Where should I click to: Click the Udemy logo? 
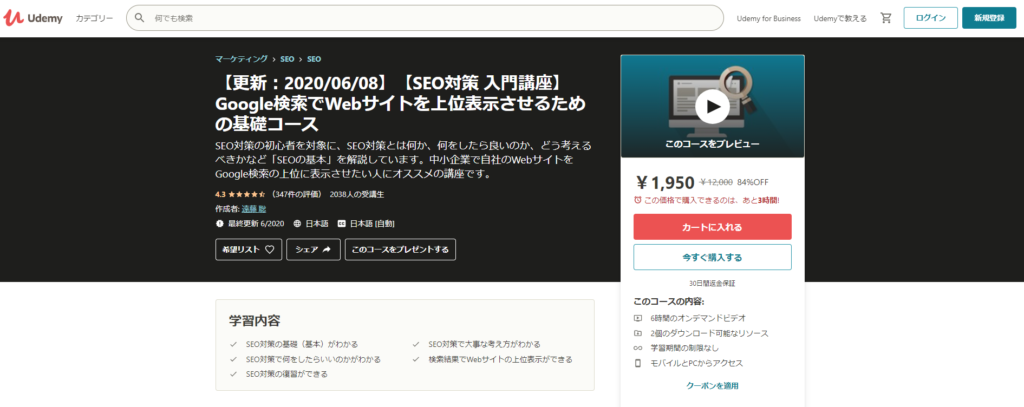click(33, 18)
